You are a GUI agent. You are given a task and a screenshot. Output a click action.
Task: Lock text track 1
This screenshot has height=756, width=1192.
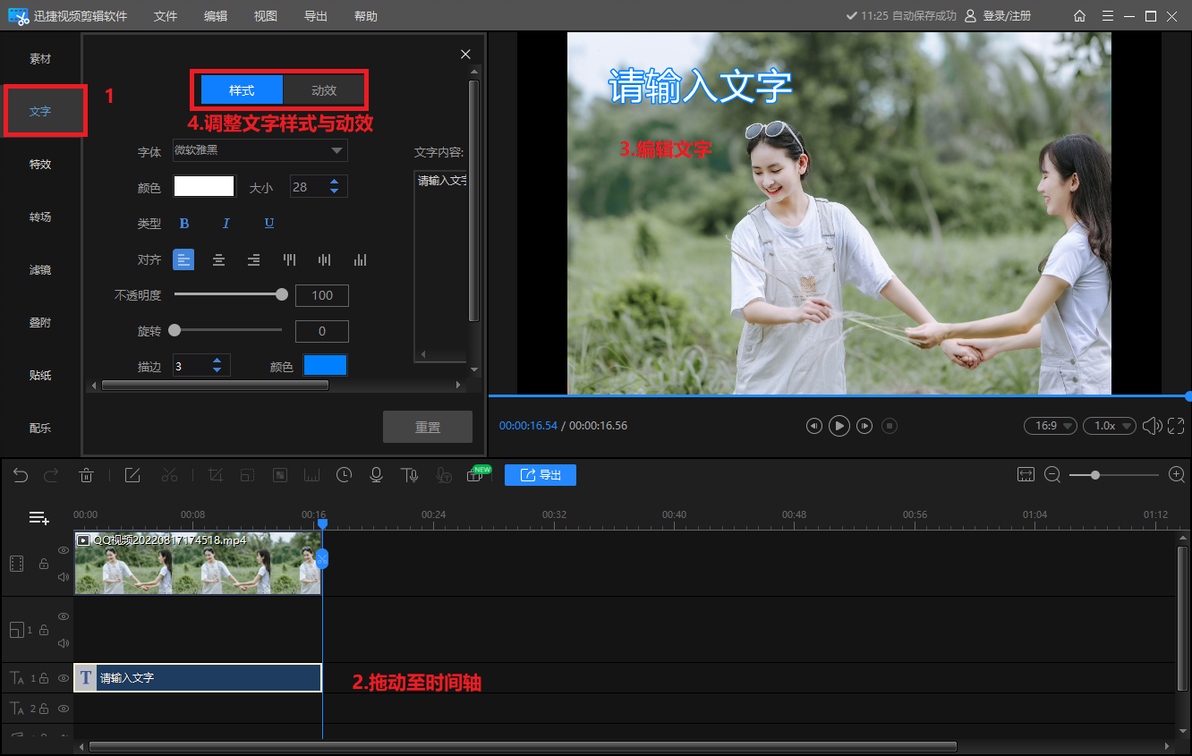pos(44,678)
